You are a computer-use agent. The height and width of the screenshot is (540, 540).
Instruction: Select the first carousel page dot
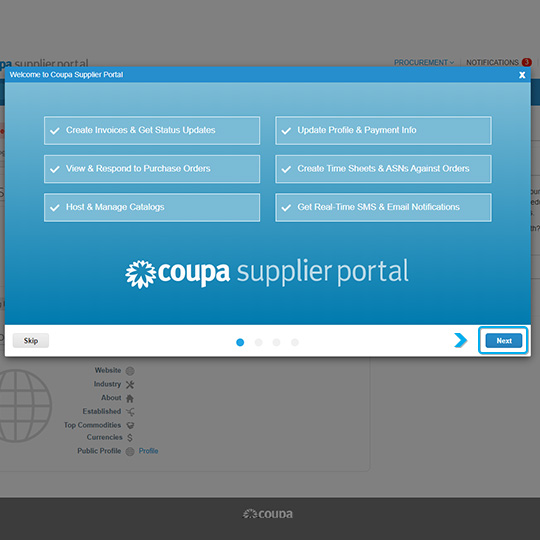click(x=240, y=342)
